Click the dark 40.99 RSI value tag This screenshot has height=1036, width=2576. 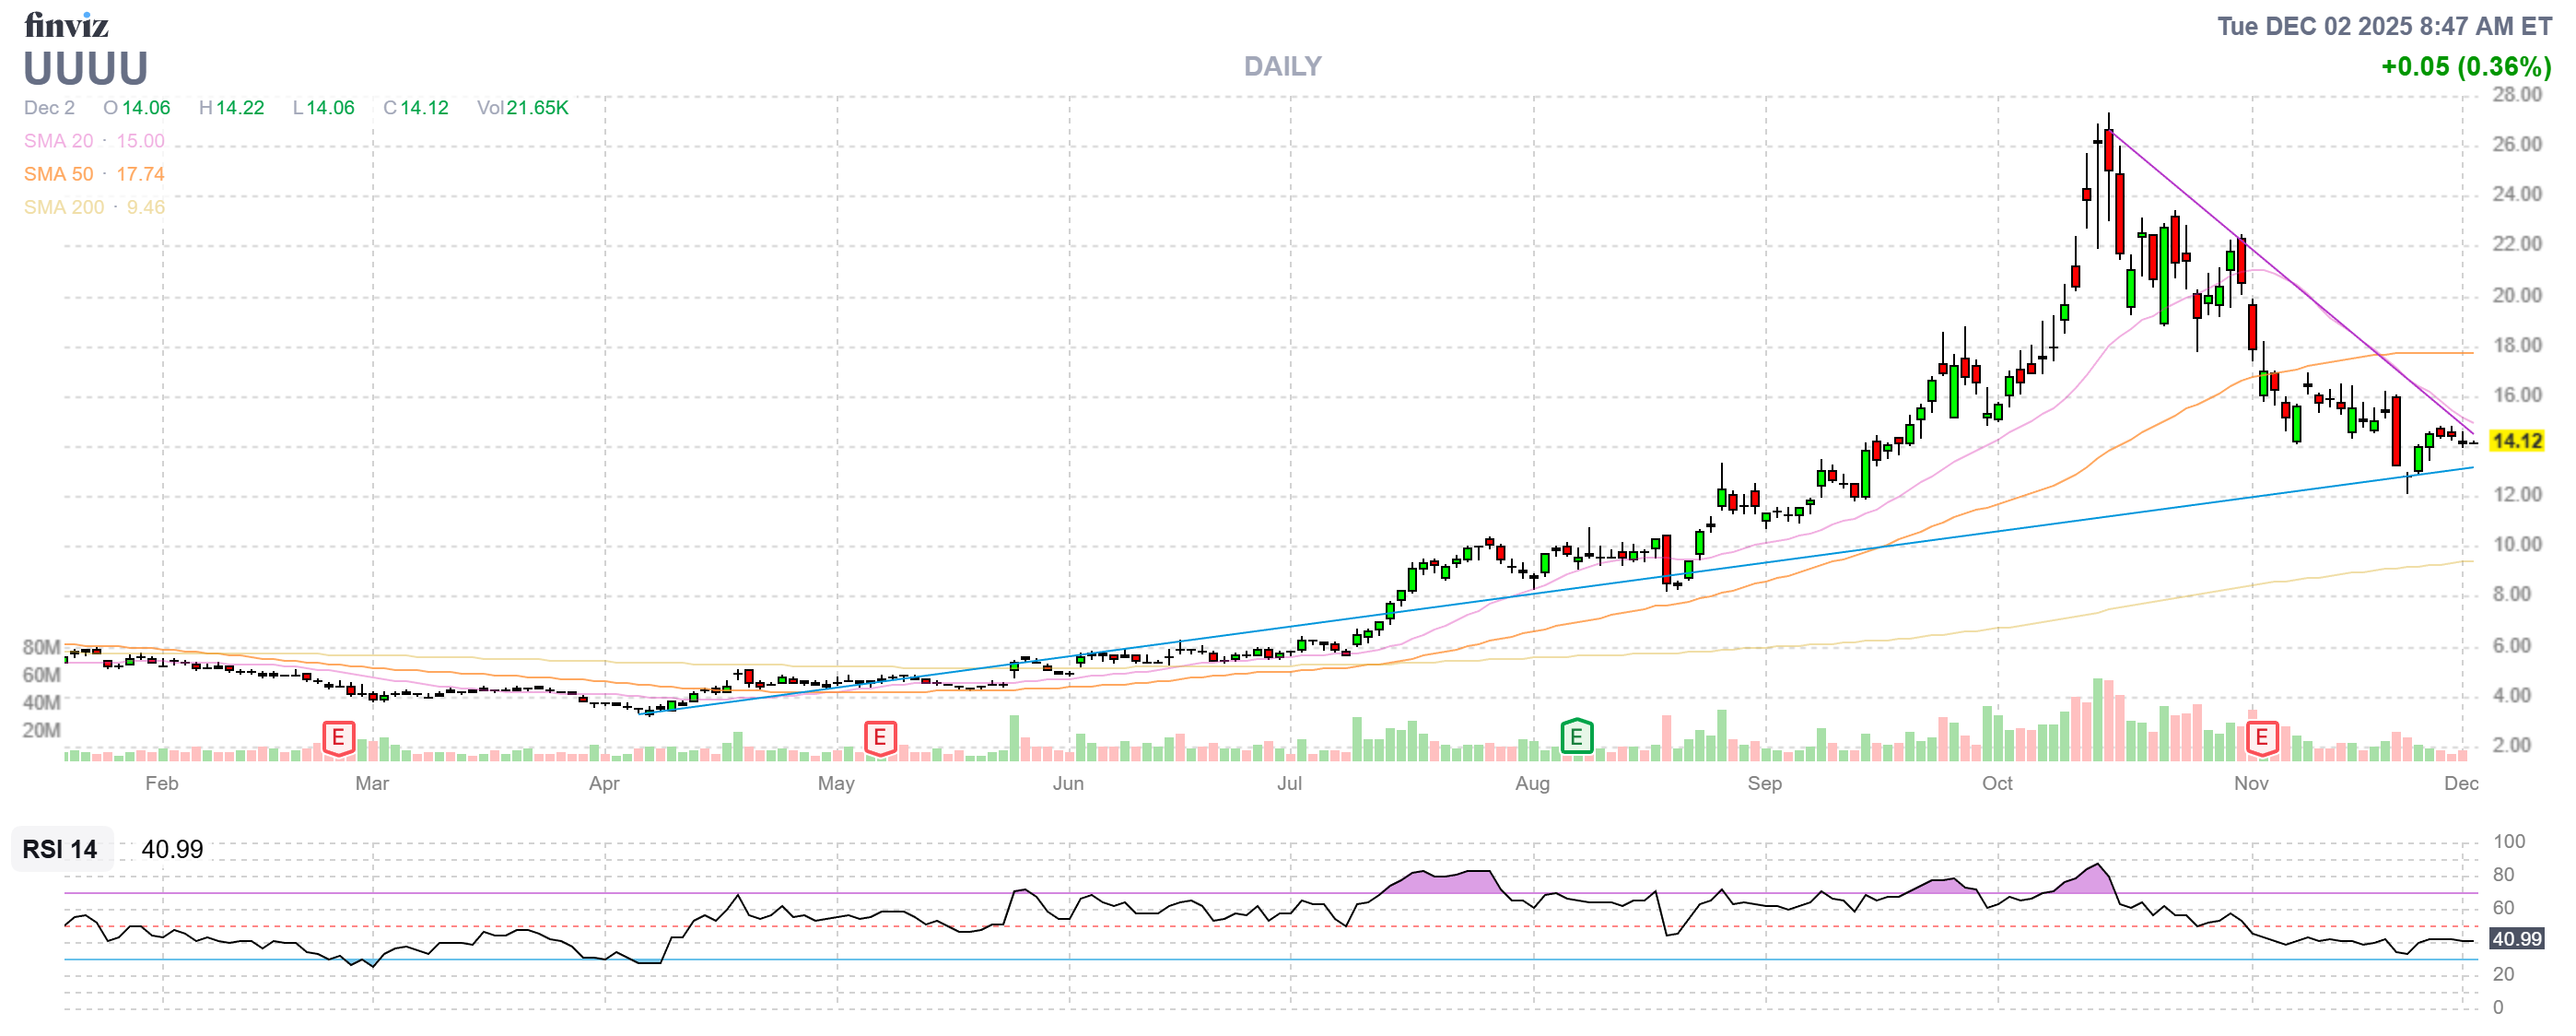point(2516,939)
